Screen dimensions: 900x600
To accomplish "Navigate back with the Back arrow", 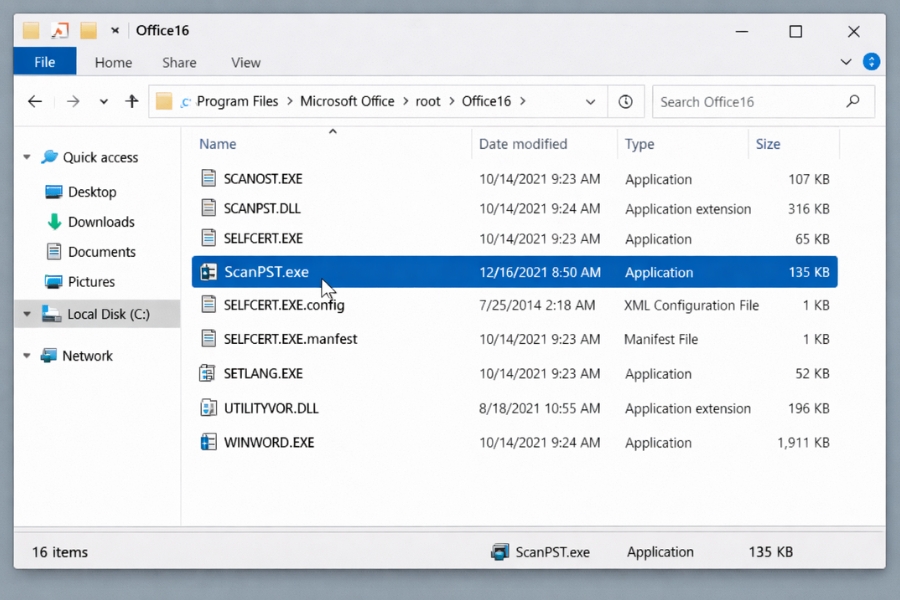I will pos(34,101).
